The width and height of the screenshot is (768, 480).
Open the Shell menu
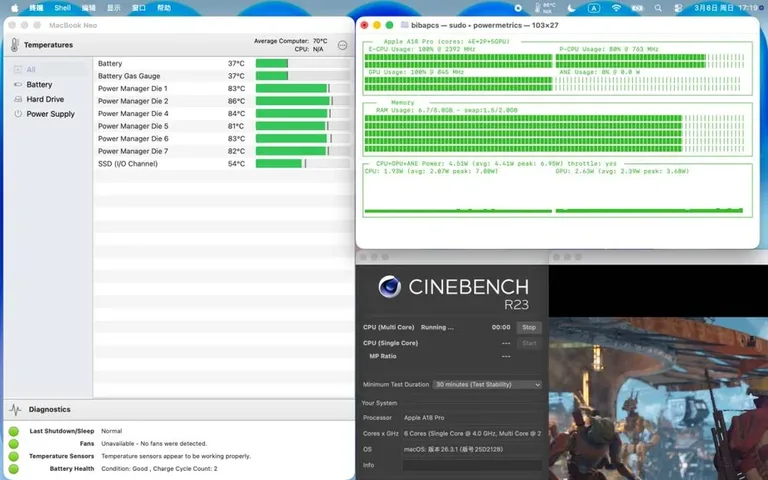click(x=62, y=8)
